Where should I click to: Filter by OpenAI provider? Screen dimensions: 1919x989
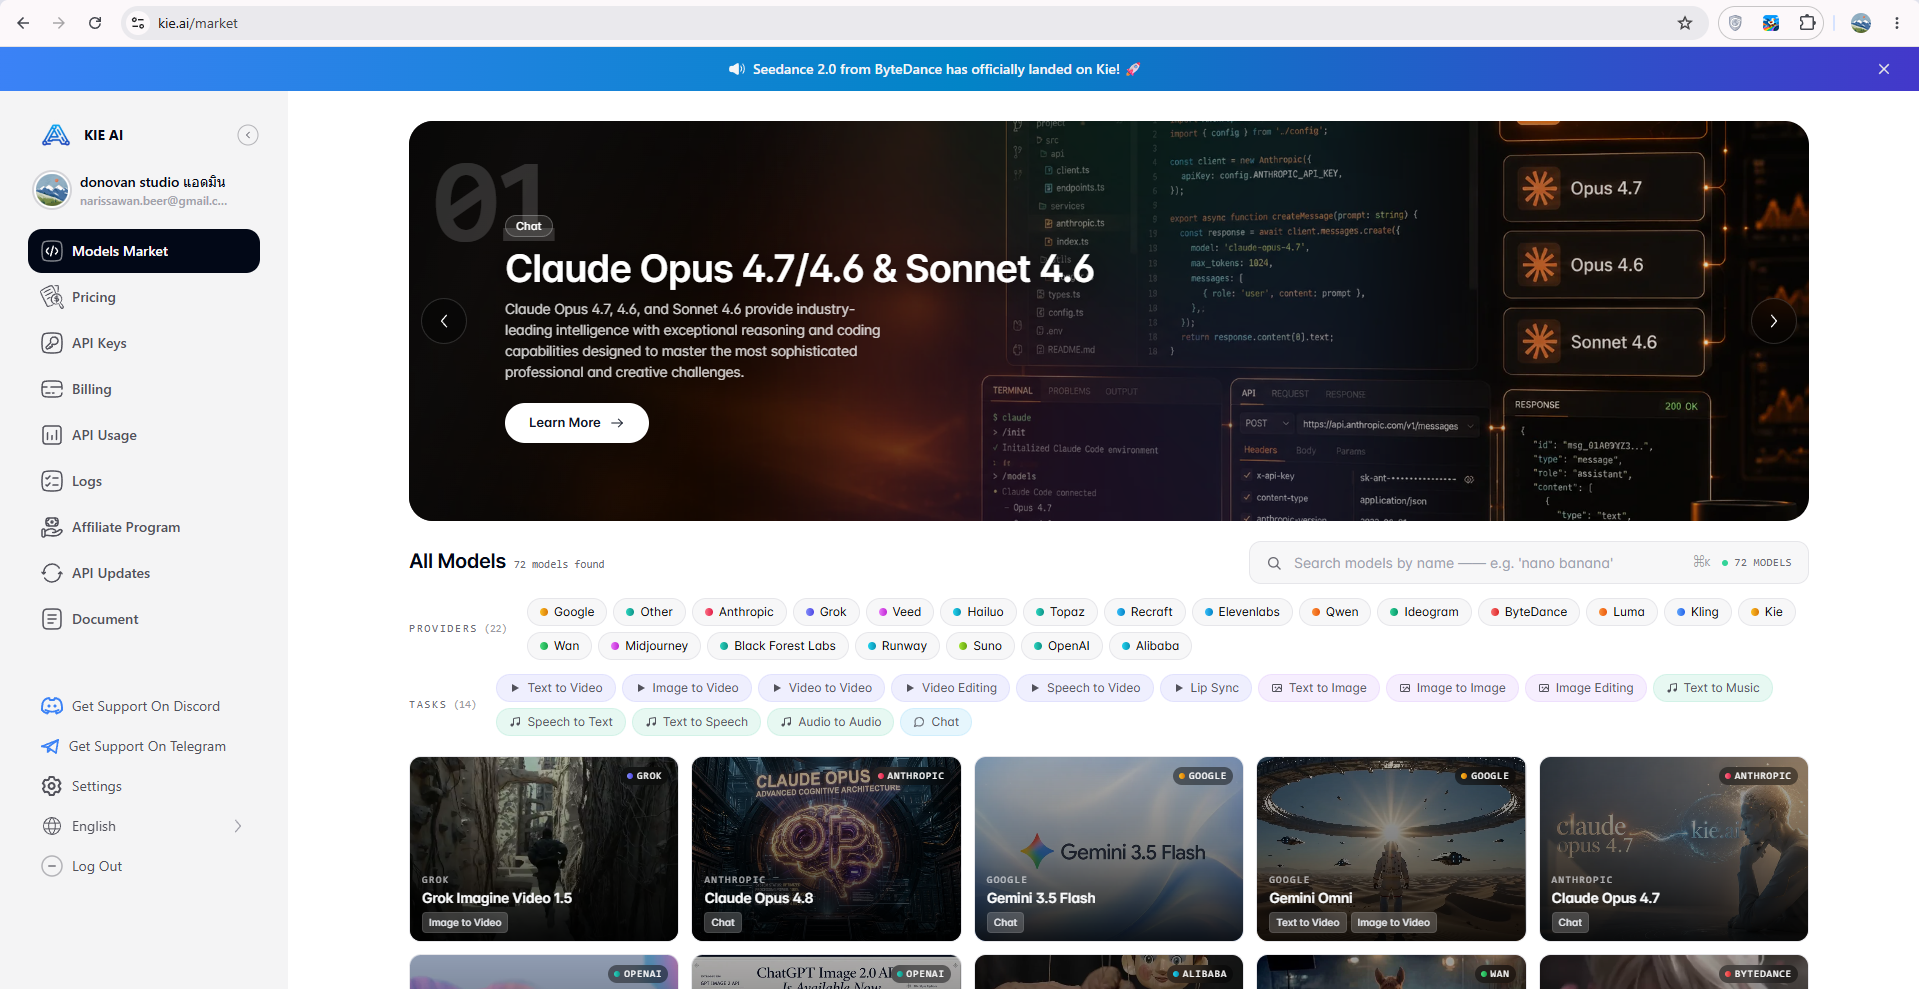click(1062, 646)
